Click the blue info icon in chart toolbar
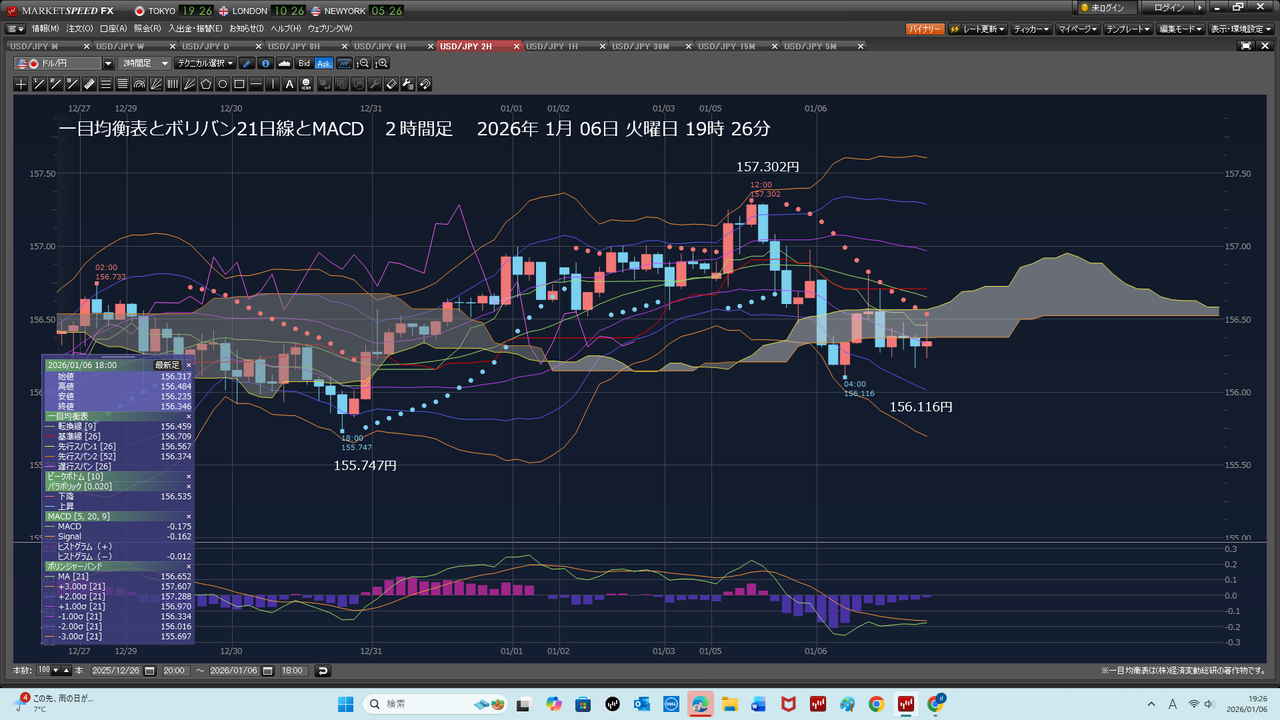Image resolution: width=1280 pixels, height=720 pixels. (x=266, y=63)
